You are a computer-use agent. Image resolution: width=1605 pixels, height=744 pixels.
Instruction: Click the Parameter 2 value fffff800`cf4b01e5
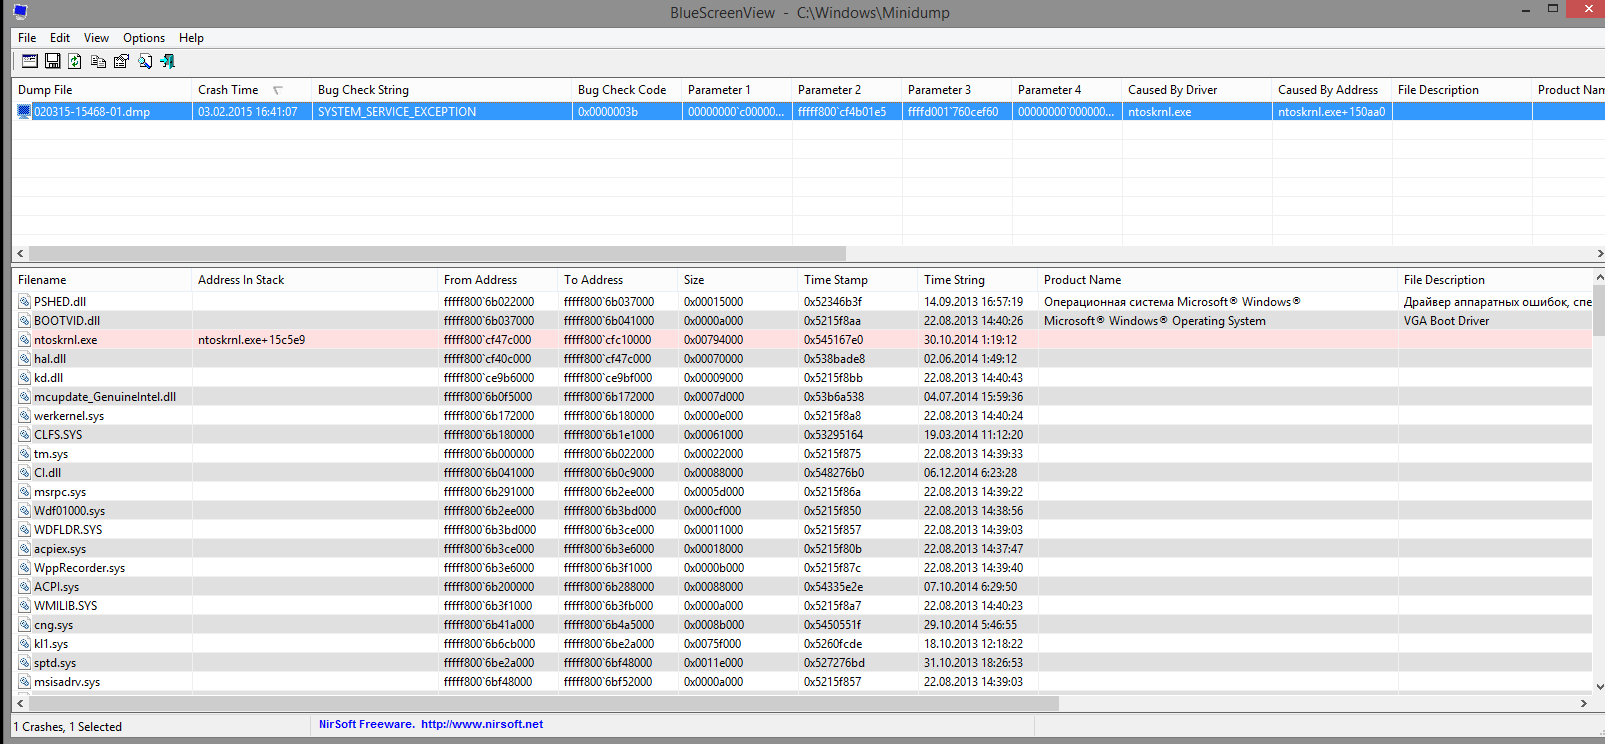(x=847, y=112)
